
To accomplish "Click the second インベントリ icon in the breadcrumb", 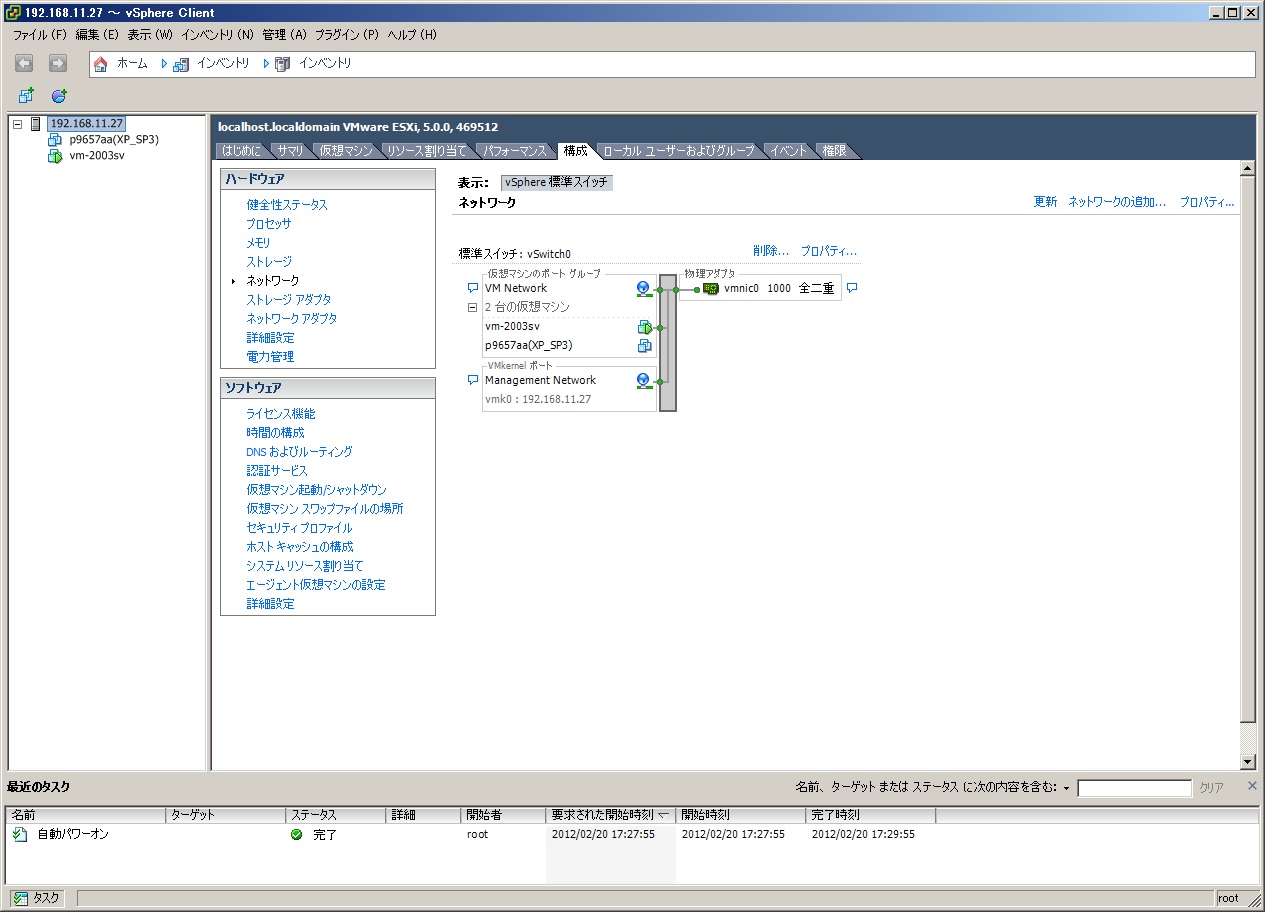I will click(282, 64).
